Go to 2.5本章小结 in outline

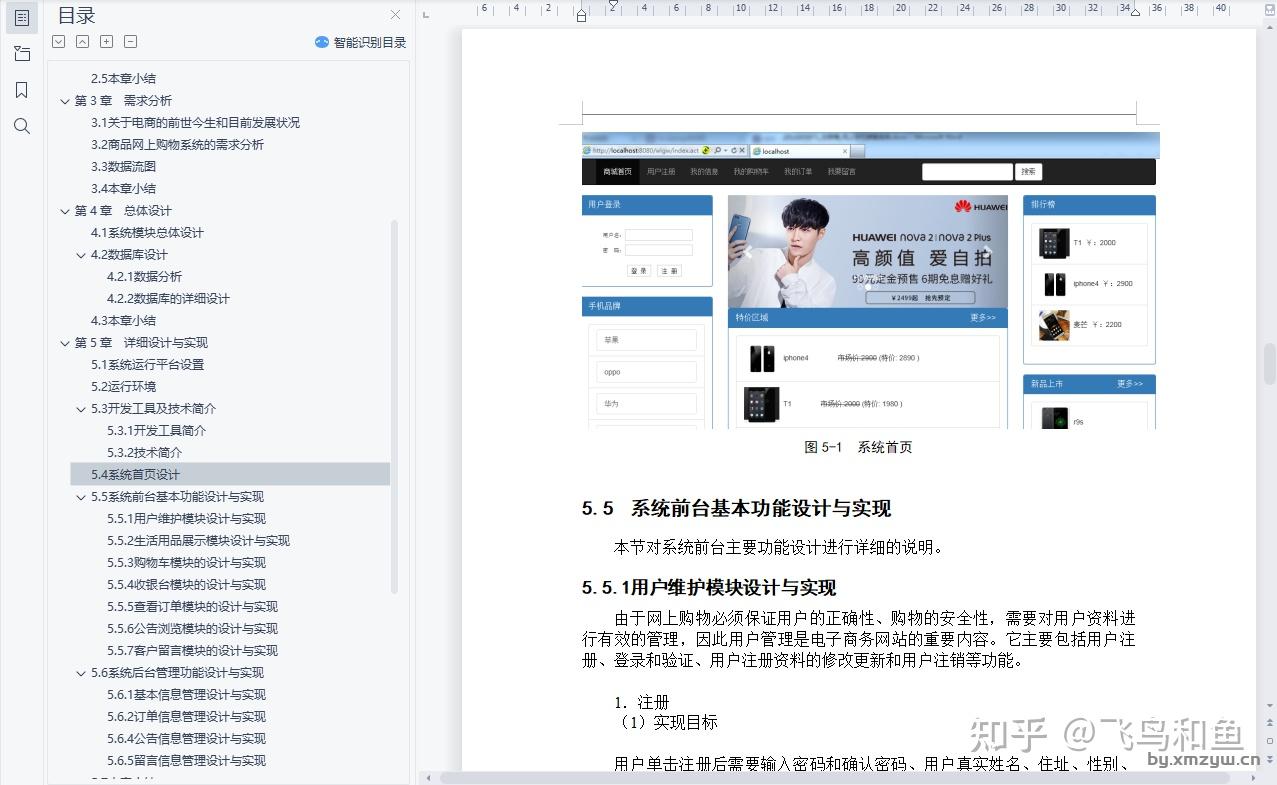coord(123,78)
